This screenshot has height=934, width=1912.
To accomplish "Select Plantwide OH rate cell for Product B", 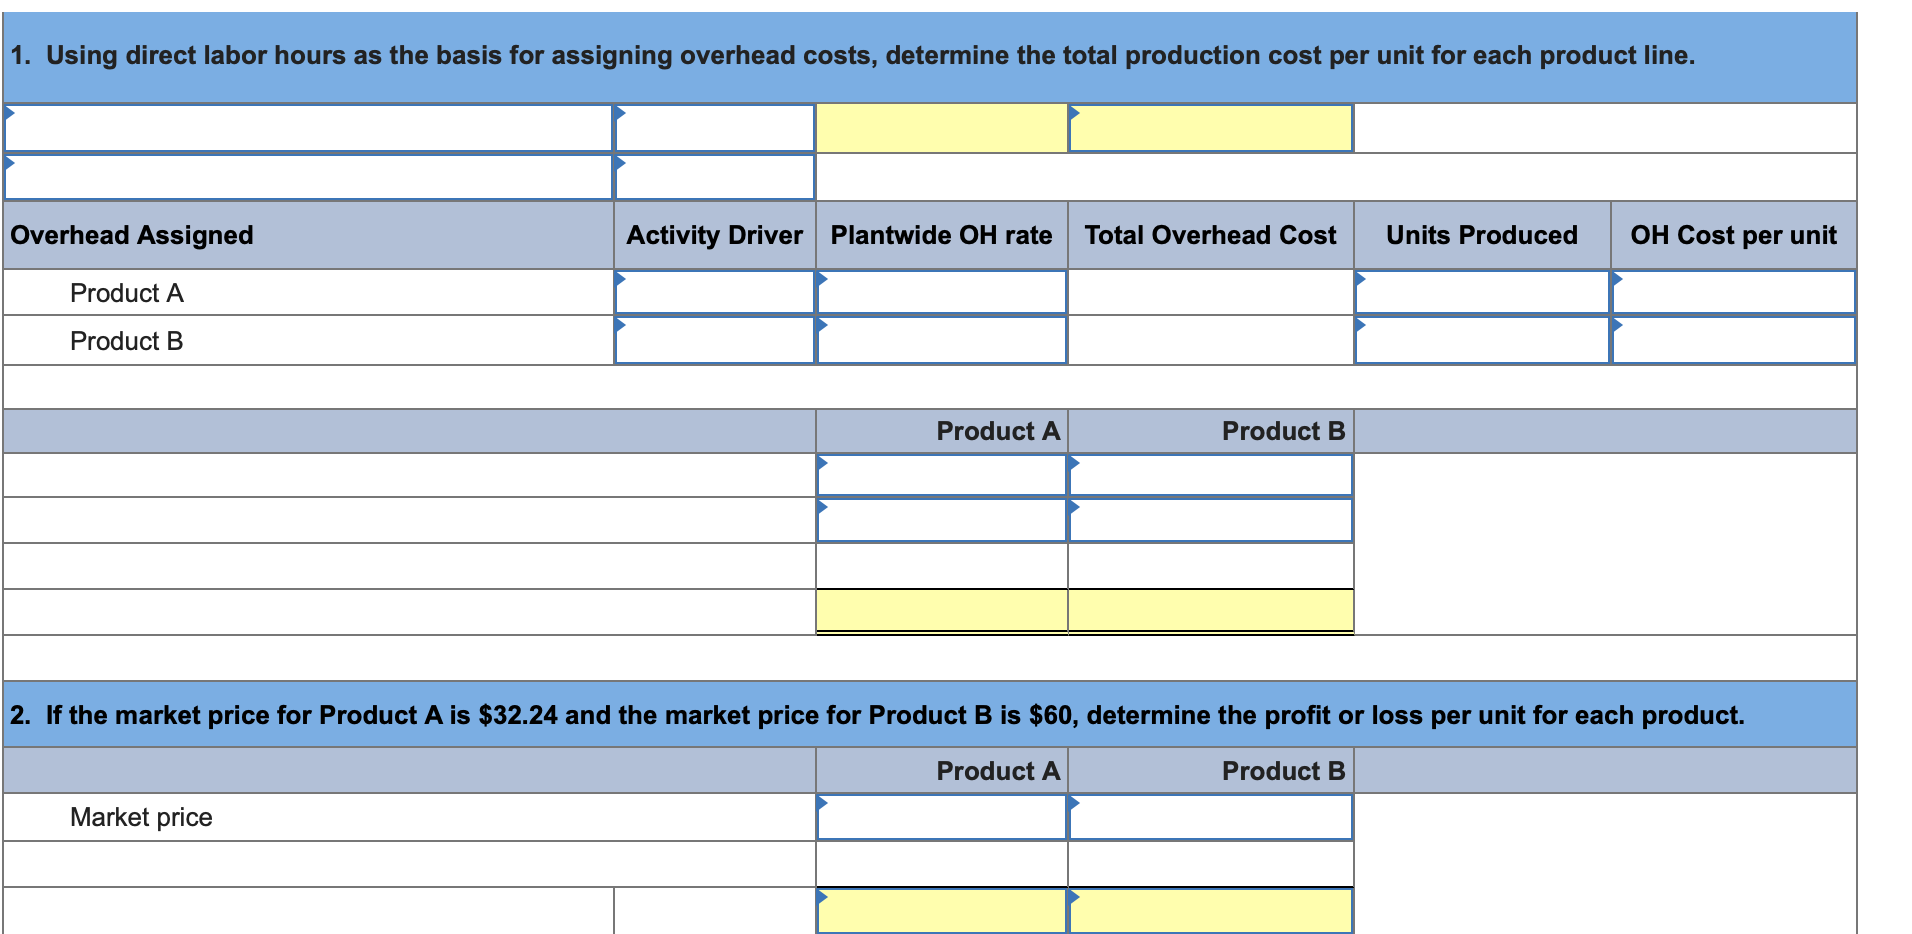I will click(x=942, y=340).
